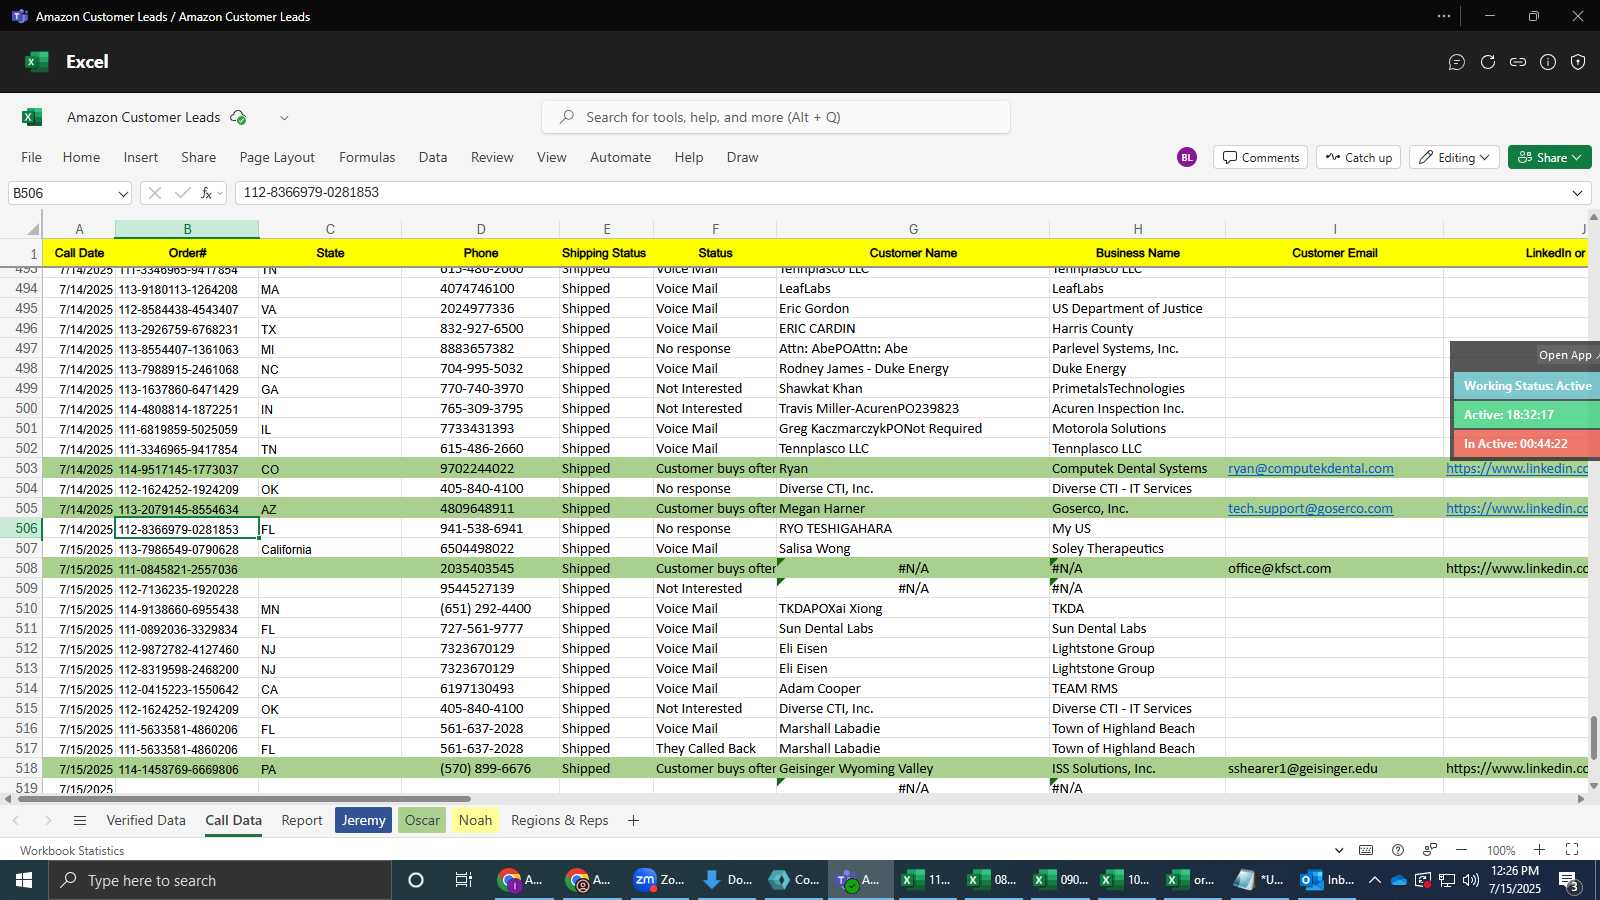Open the info icon in Teams header
The image size is (1600, 900).
(1548, 62)
